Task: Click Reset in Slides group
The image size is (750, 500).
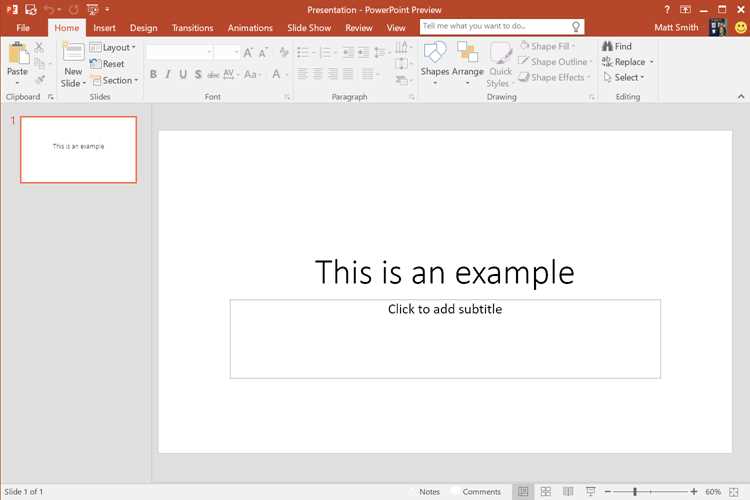Action: (108, 64)
